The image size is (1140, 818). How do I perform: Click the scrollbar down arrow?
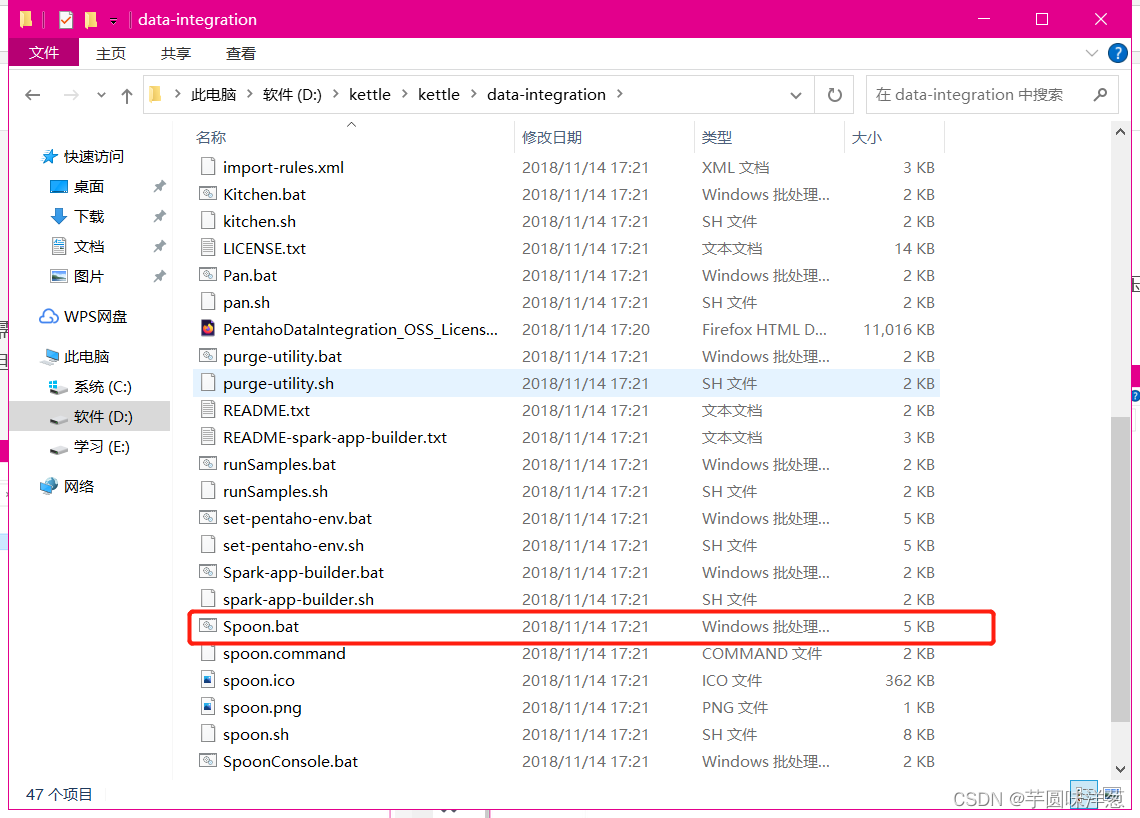(1120, 769)
